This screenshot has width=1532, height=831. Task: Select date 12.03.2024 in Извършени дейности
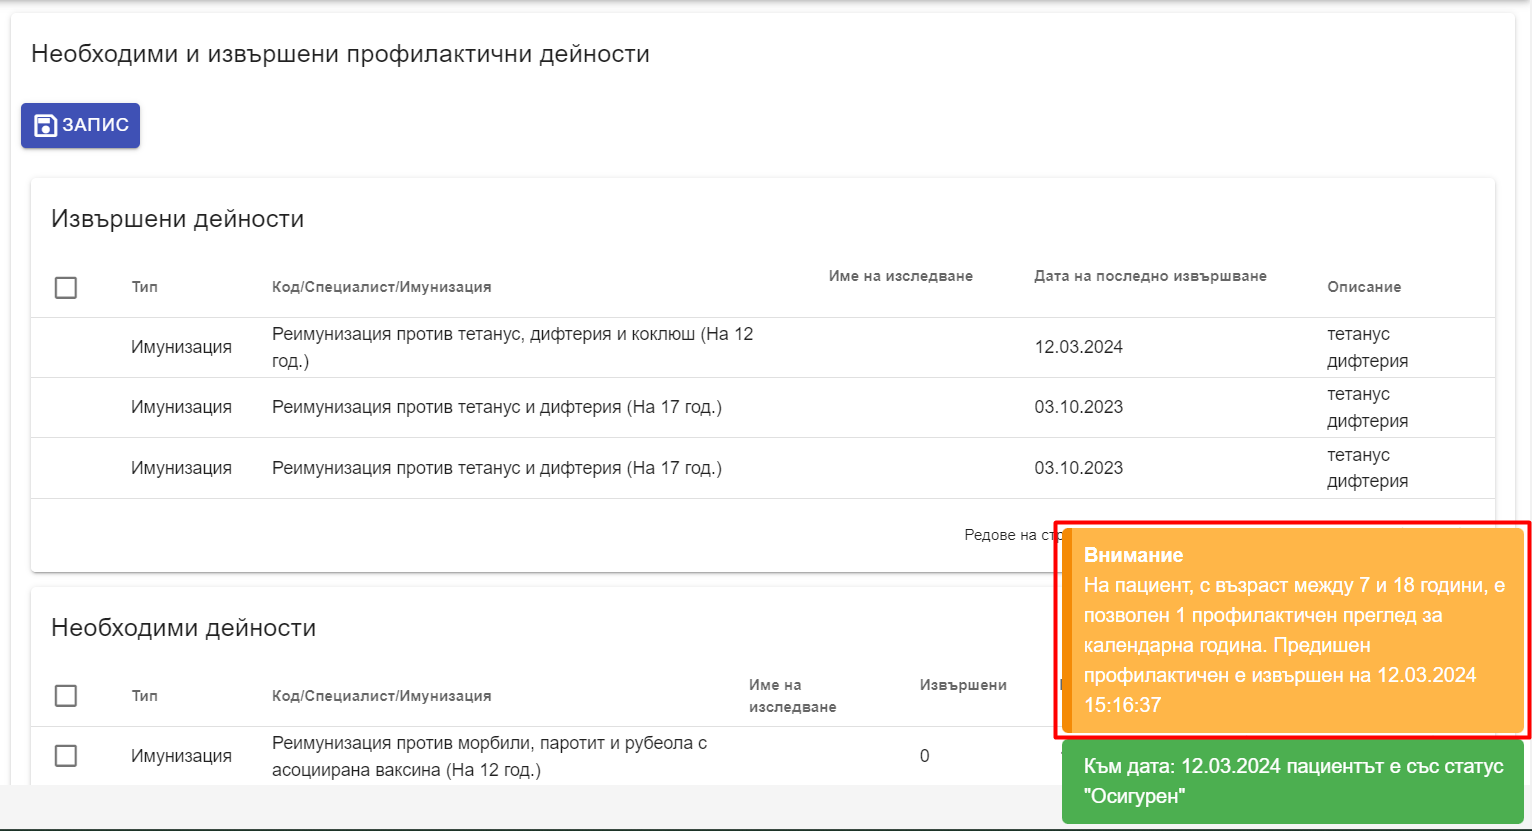coord(1078,347)
